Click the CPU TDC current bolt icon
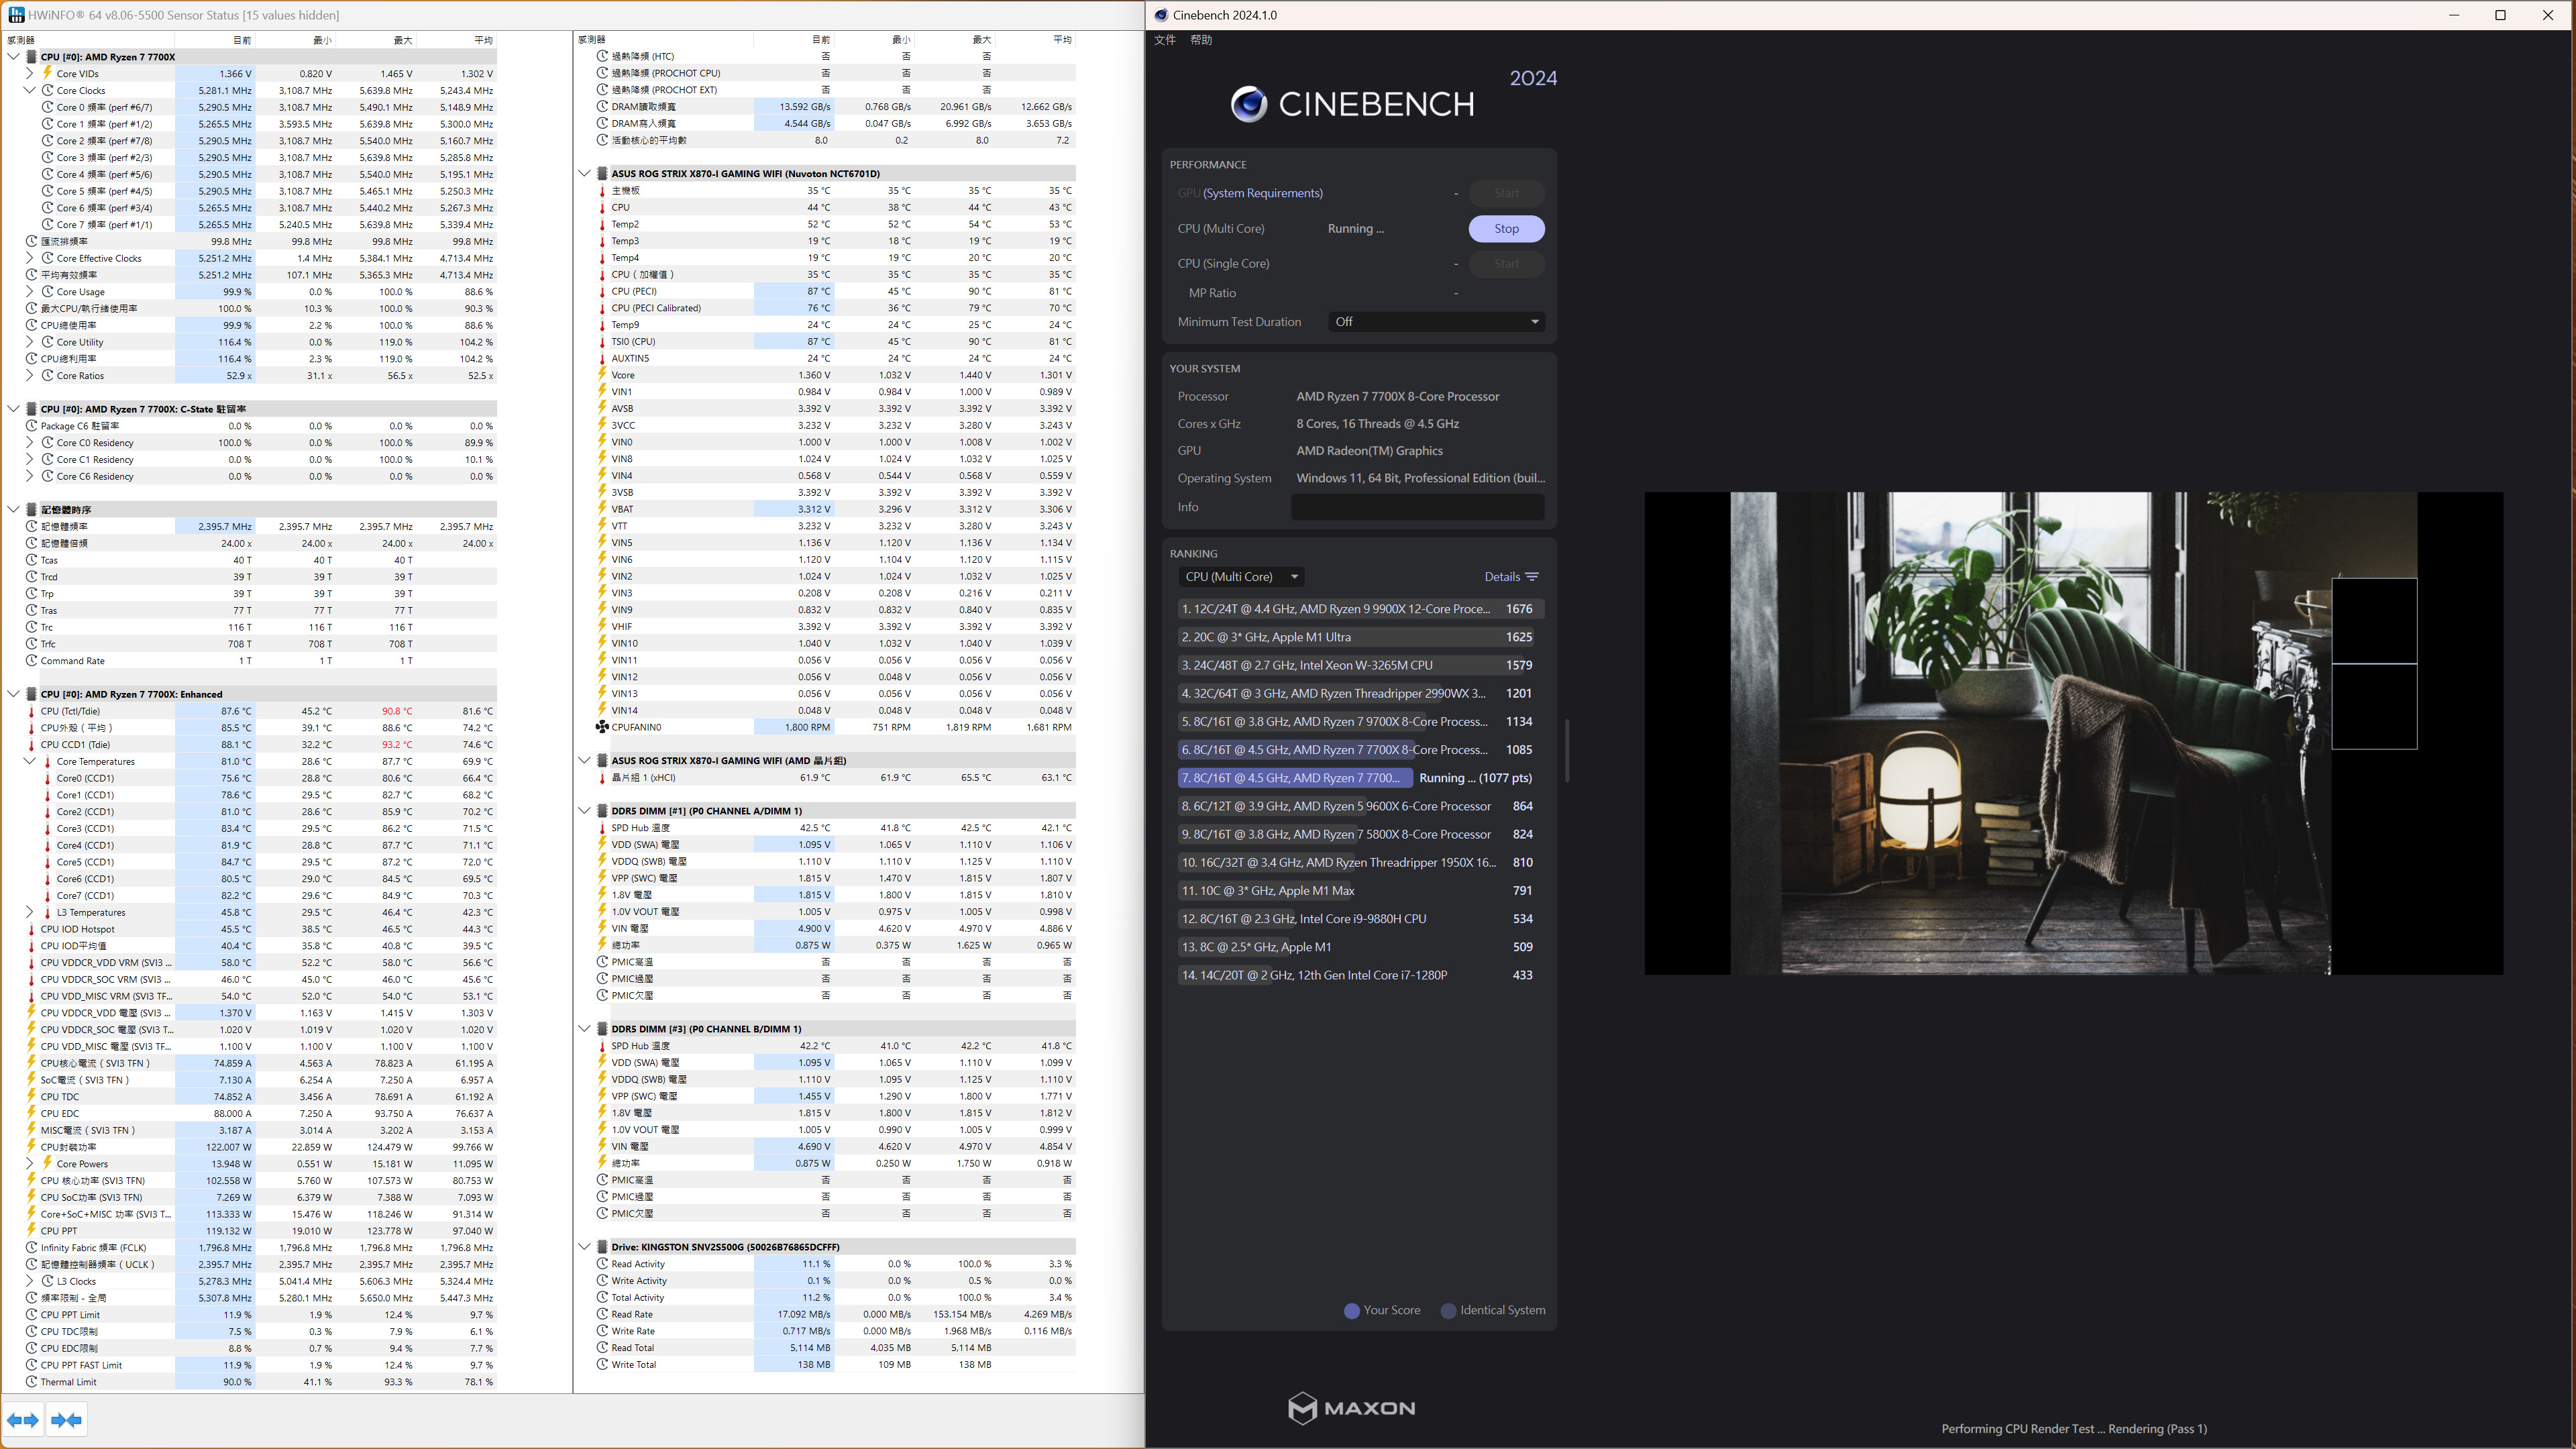Viewport: 2576px width, 1449px height. click(x=32, y=1097)
